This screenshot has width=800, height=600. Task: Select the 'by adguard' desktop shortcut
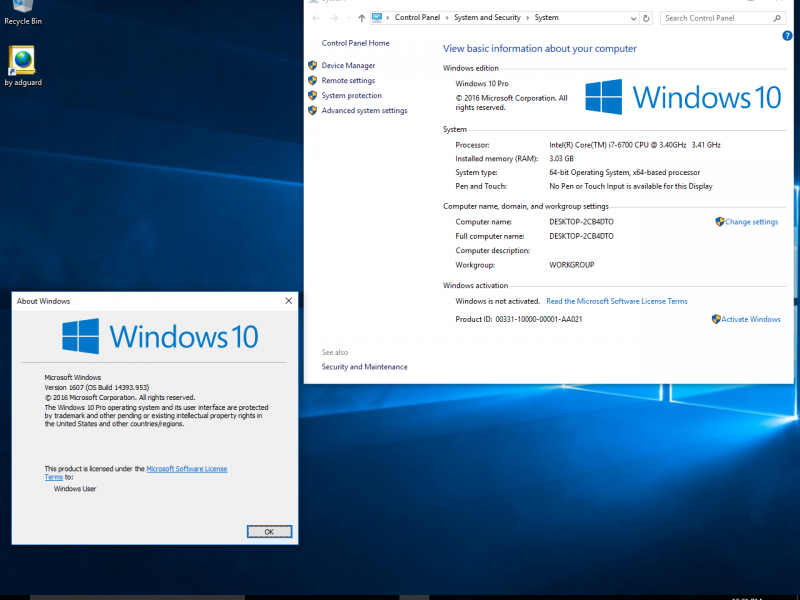coord(23,66)
